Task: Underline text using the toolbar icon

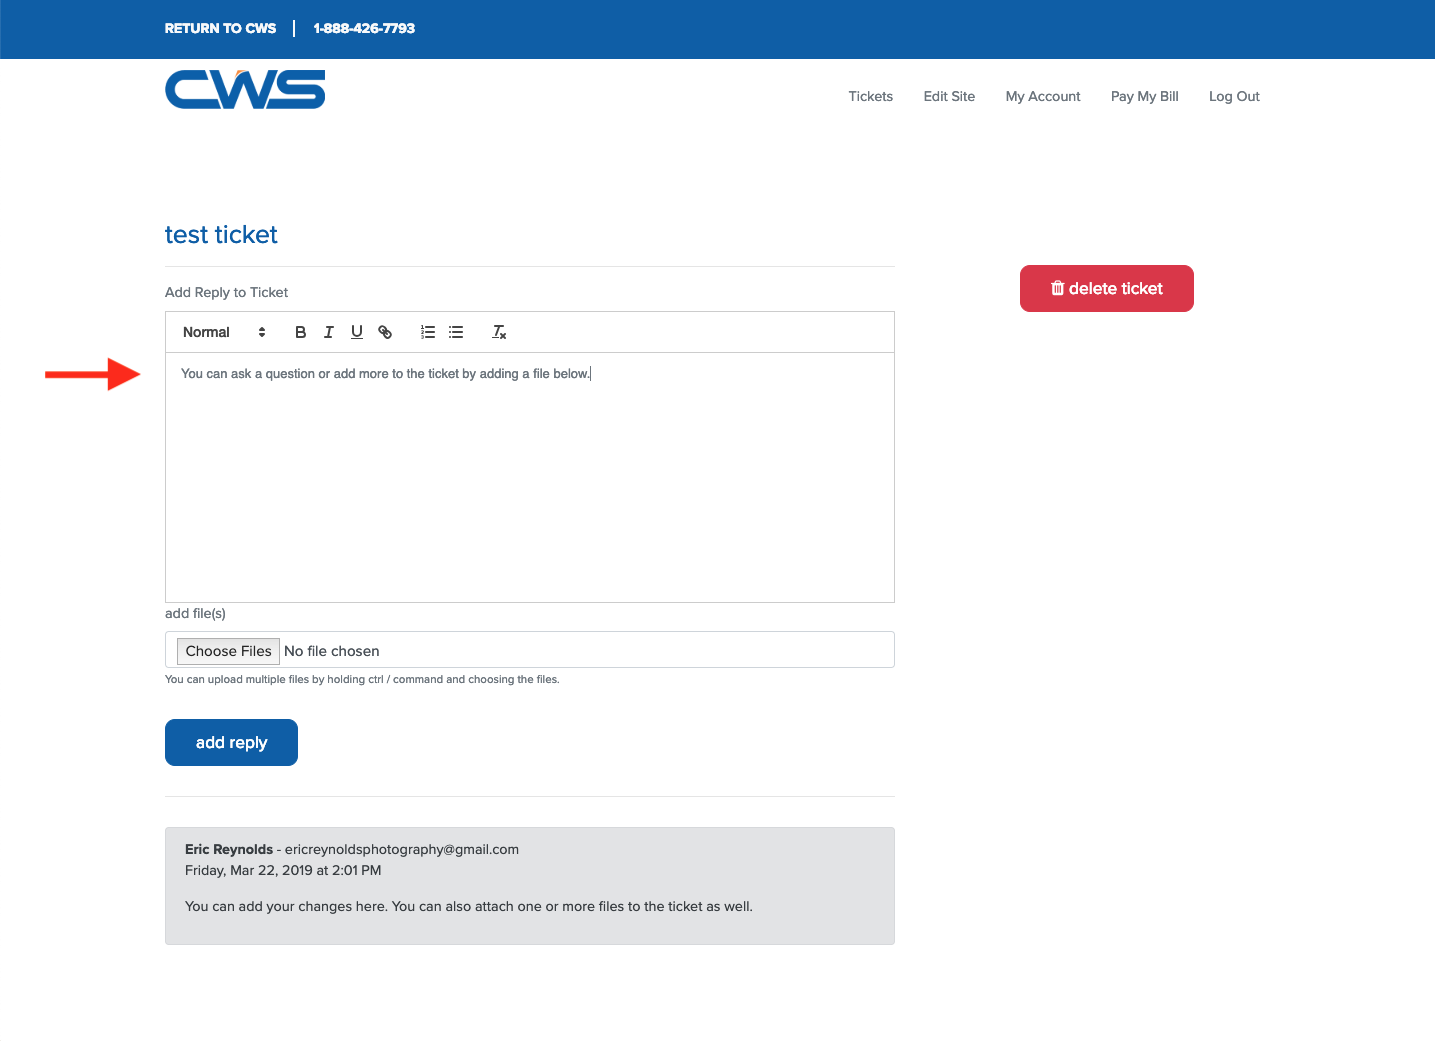Action: [356, 332]
